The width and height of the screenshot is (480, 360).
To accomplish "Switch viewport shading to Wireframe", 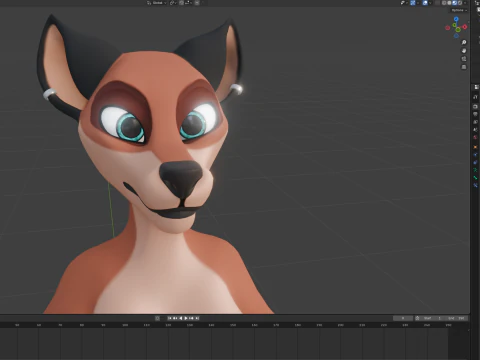I will pos(444,3).
